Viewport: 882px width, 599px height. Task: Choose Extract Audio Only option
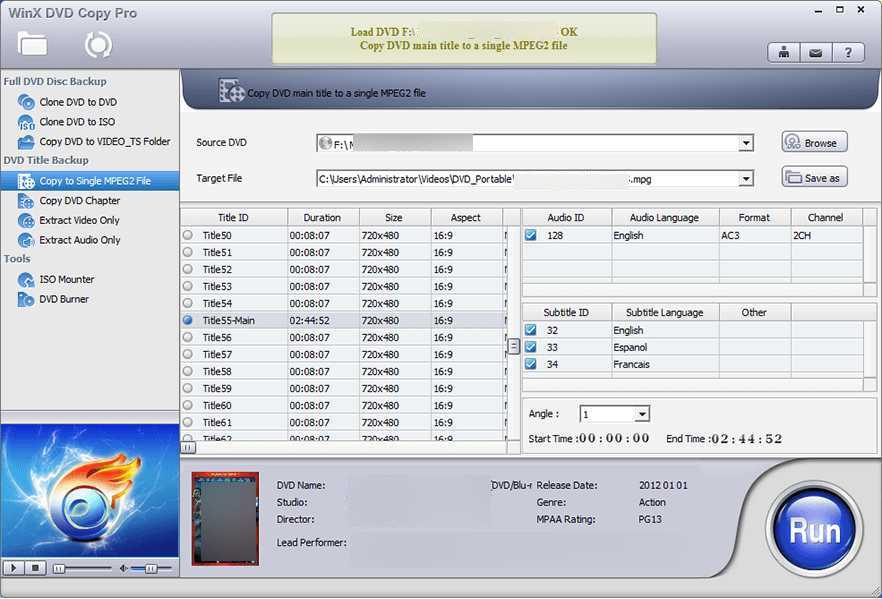tap(79, 240)
